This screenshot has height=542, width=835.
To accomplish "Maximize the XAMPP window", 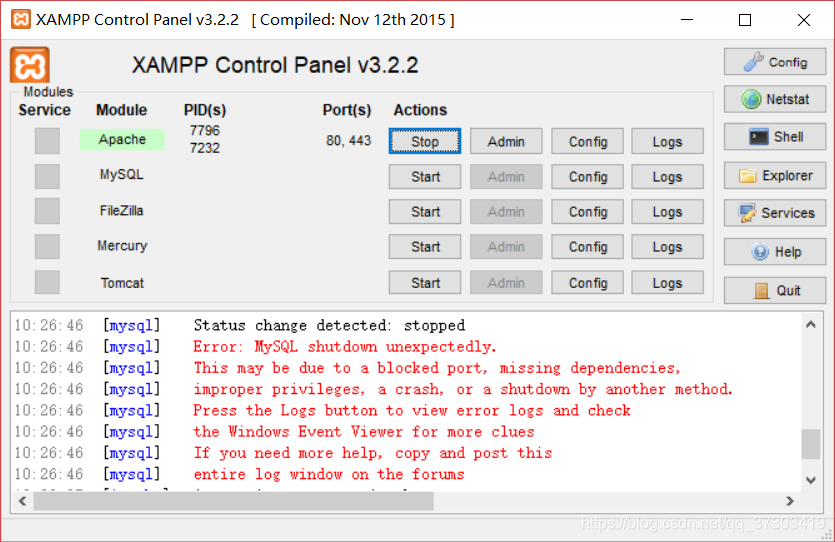I will pyautogui.click(x=745, y=20).
